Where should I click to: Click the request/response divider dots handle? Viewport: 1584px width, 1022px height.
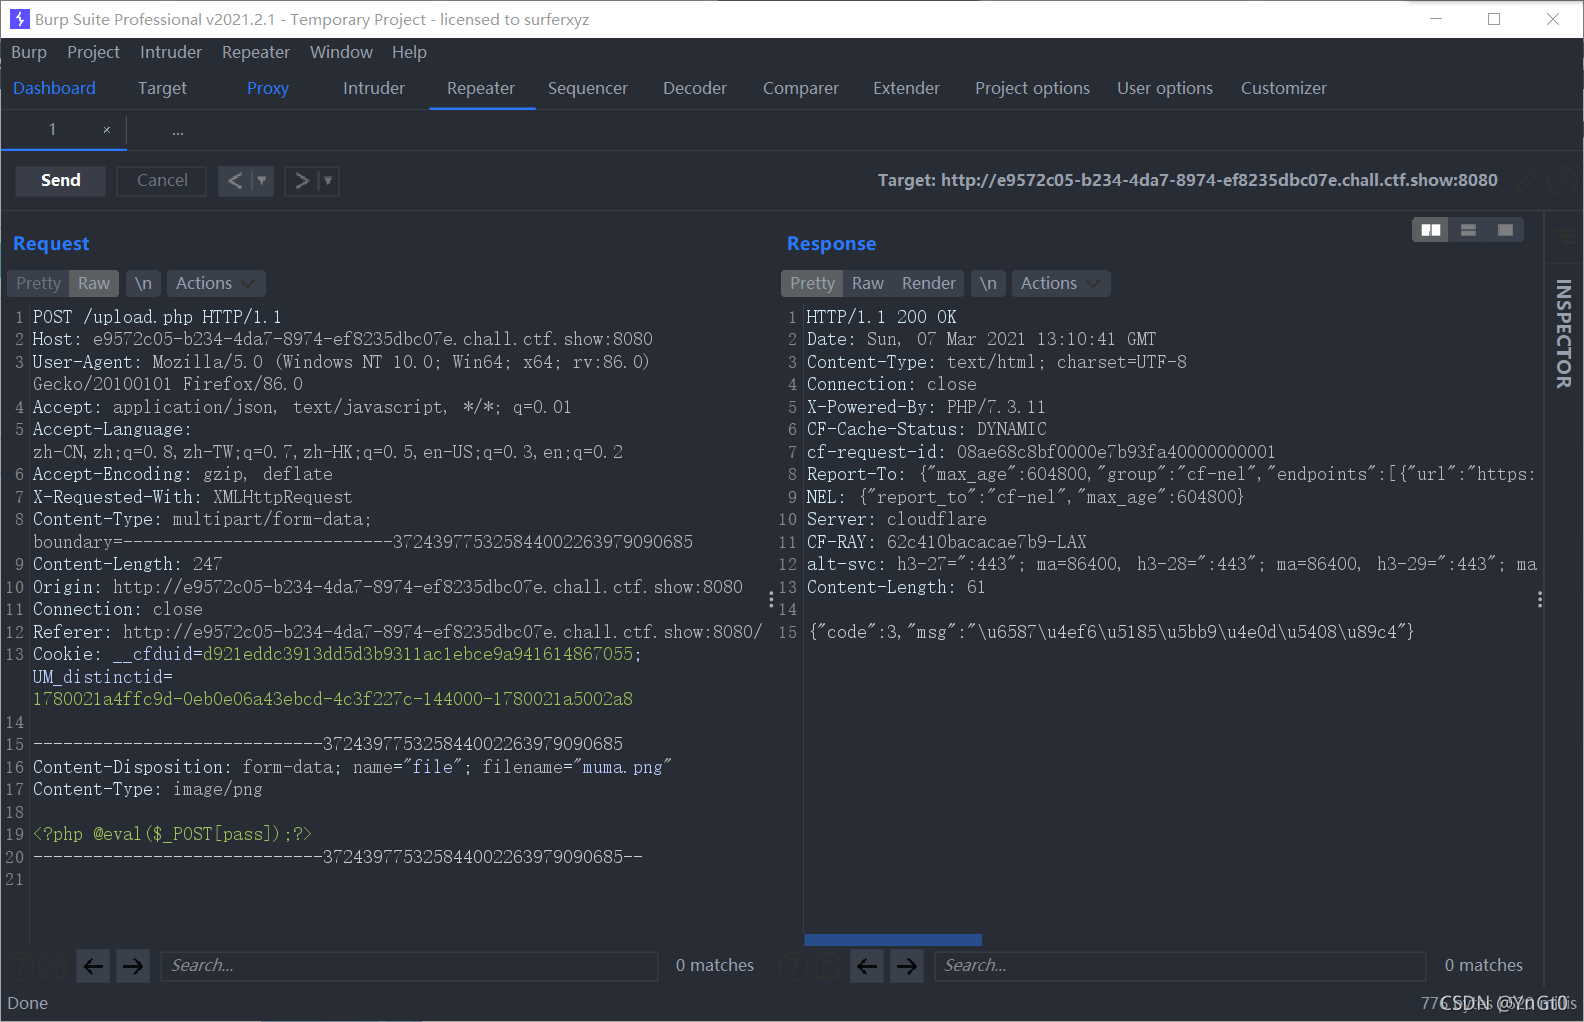point(771,600)
